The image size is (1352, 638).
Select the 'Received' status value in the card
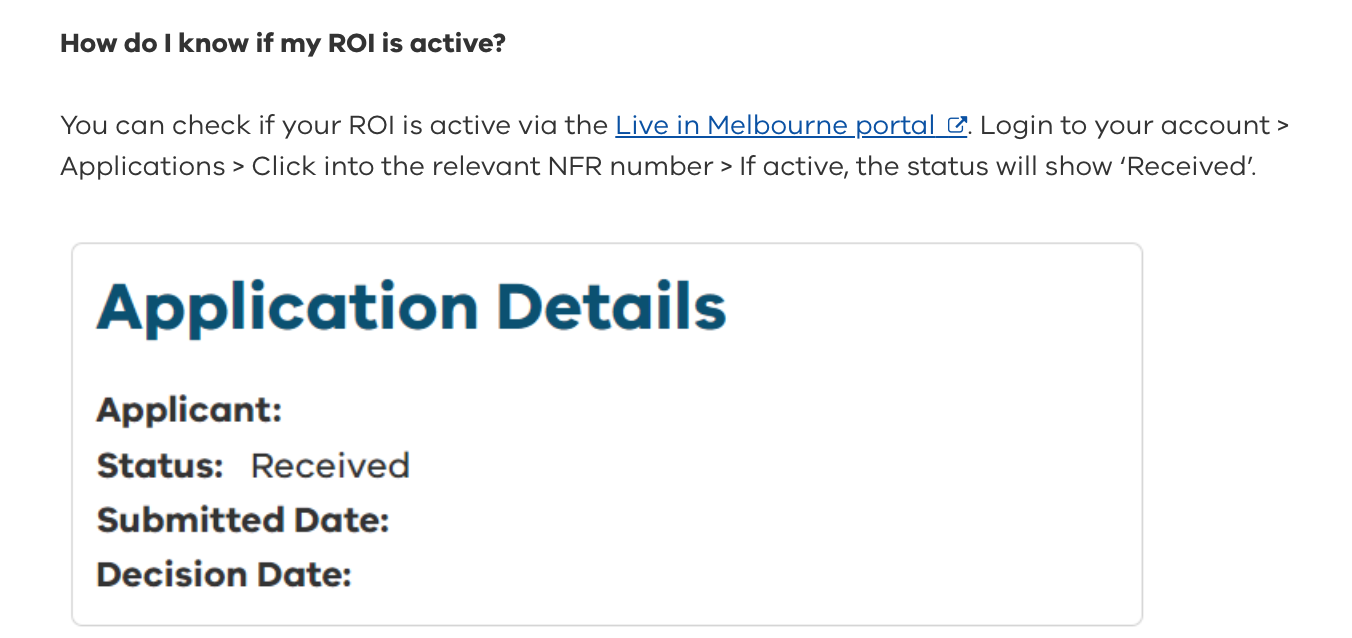330,466
